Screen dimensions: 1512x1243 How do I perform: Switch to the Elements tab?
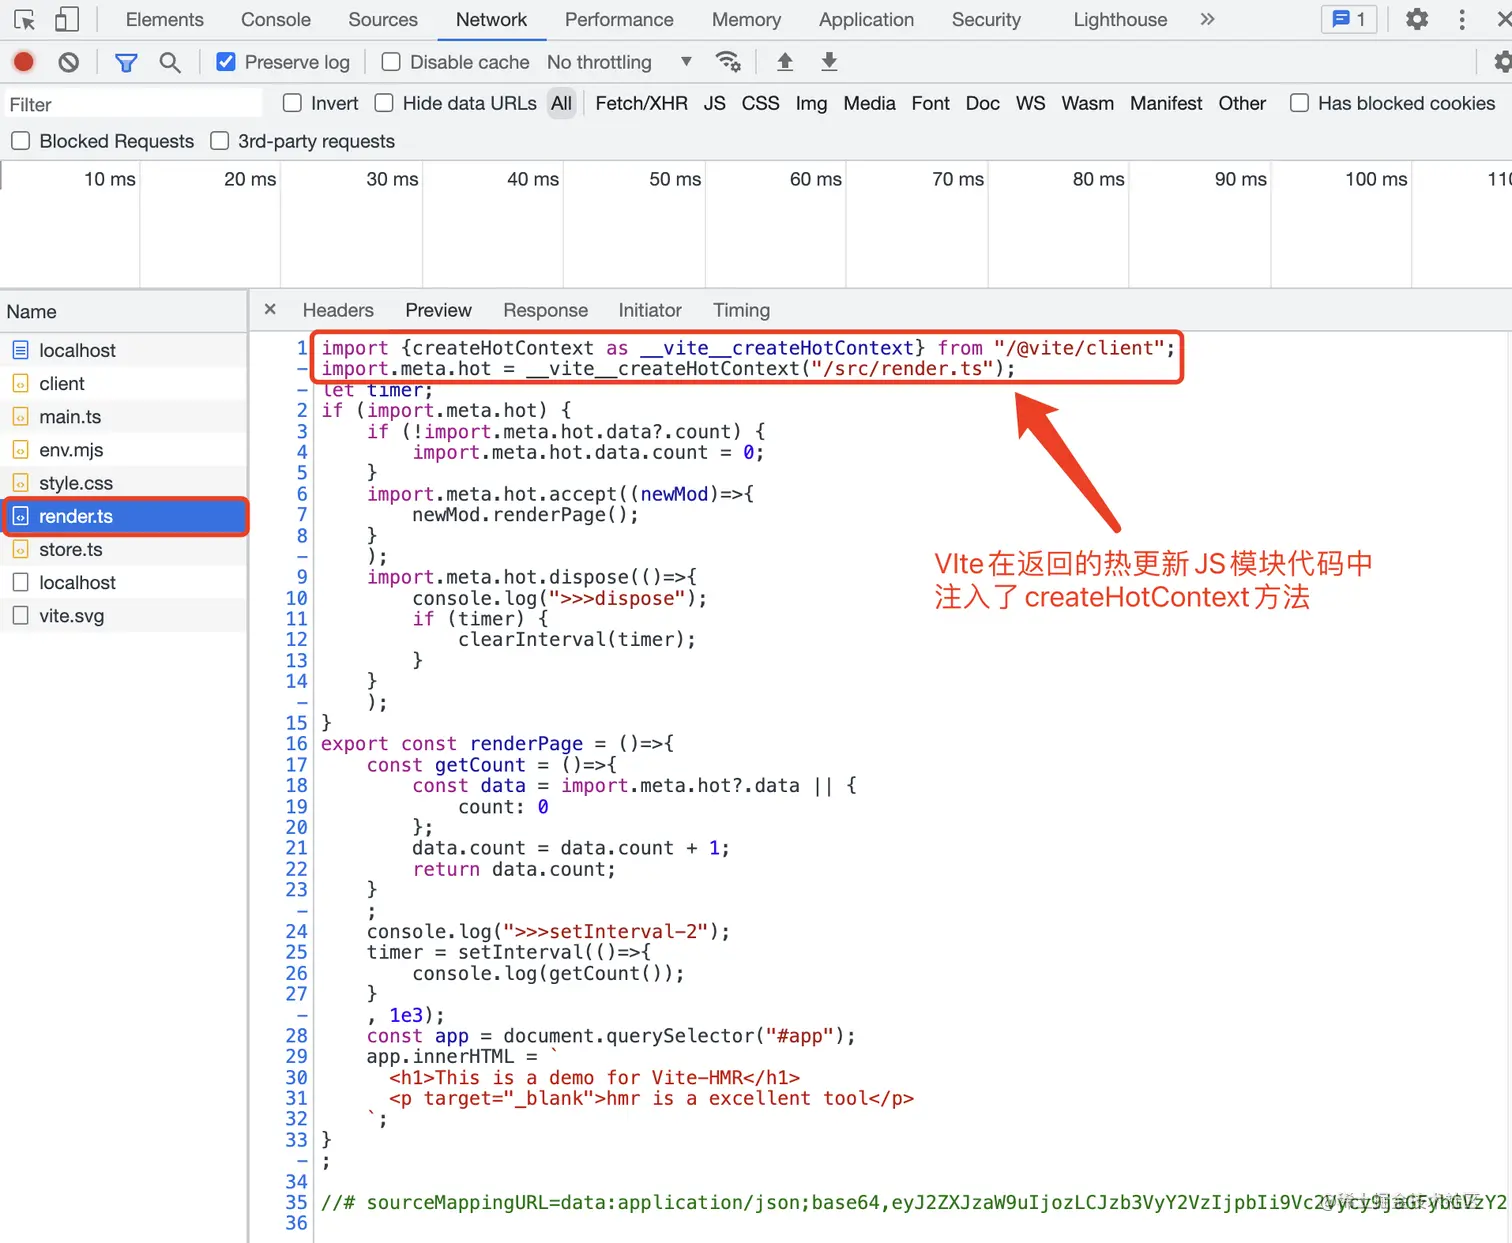click(164, 19)
